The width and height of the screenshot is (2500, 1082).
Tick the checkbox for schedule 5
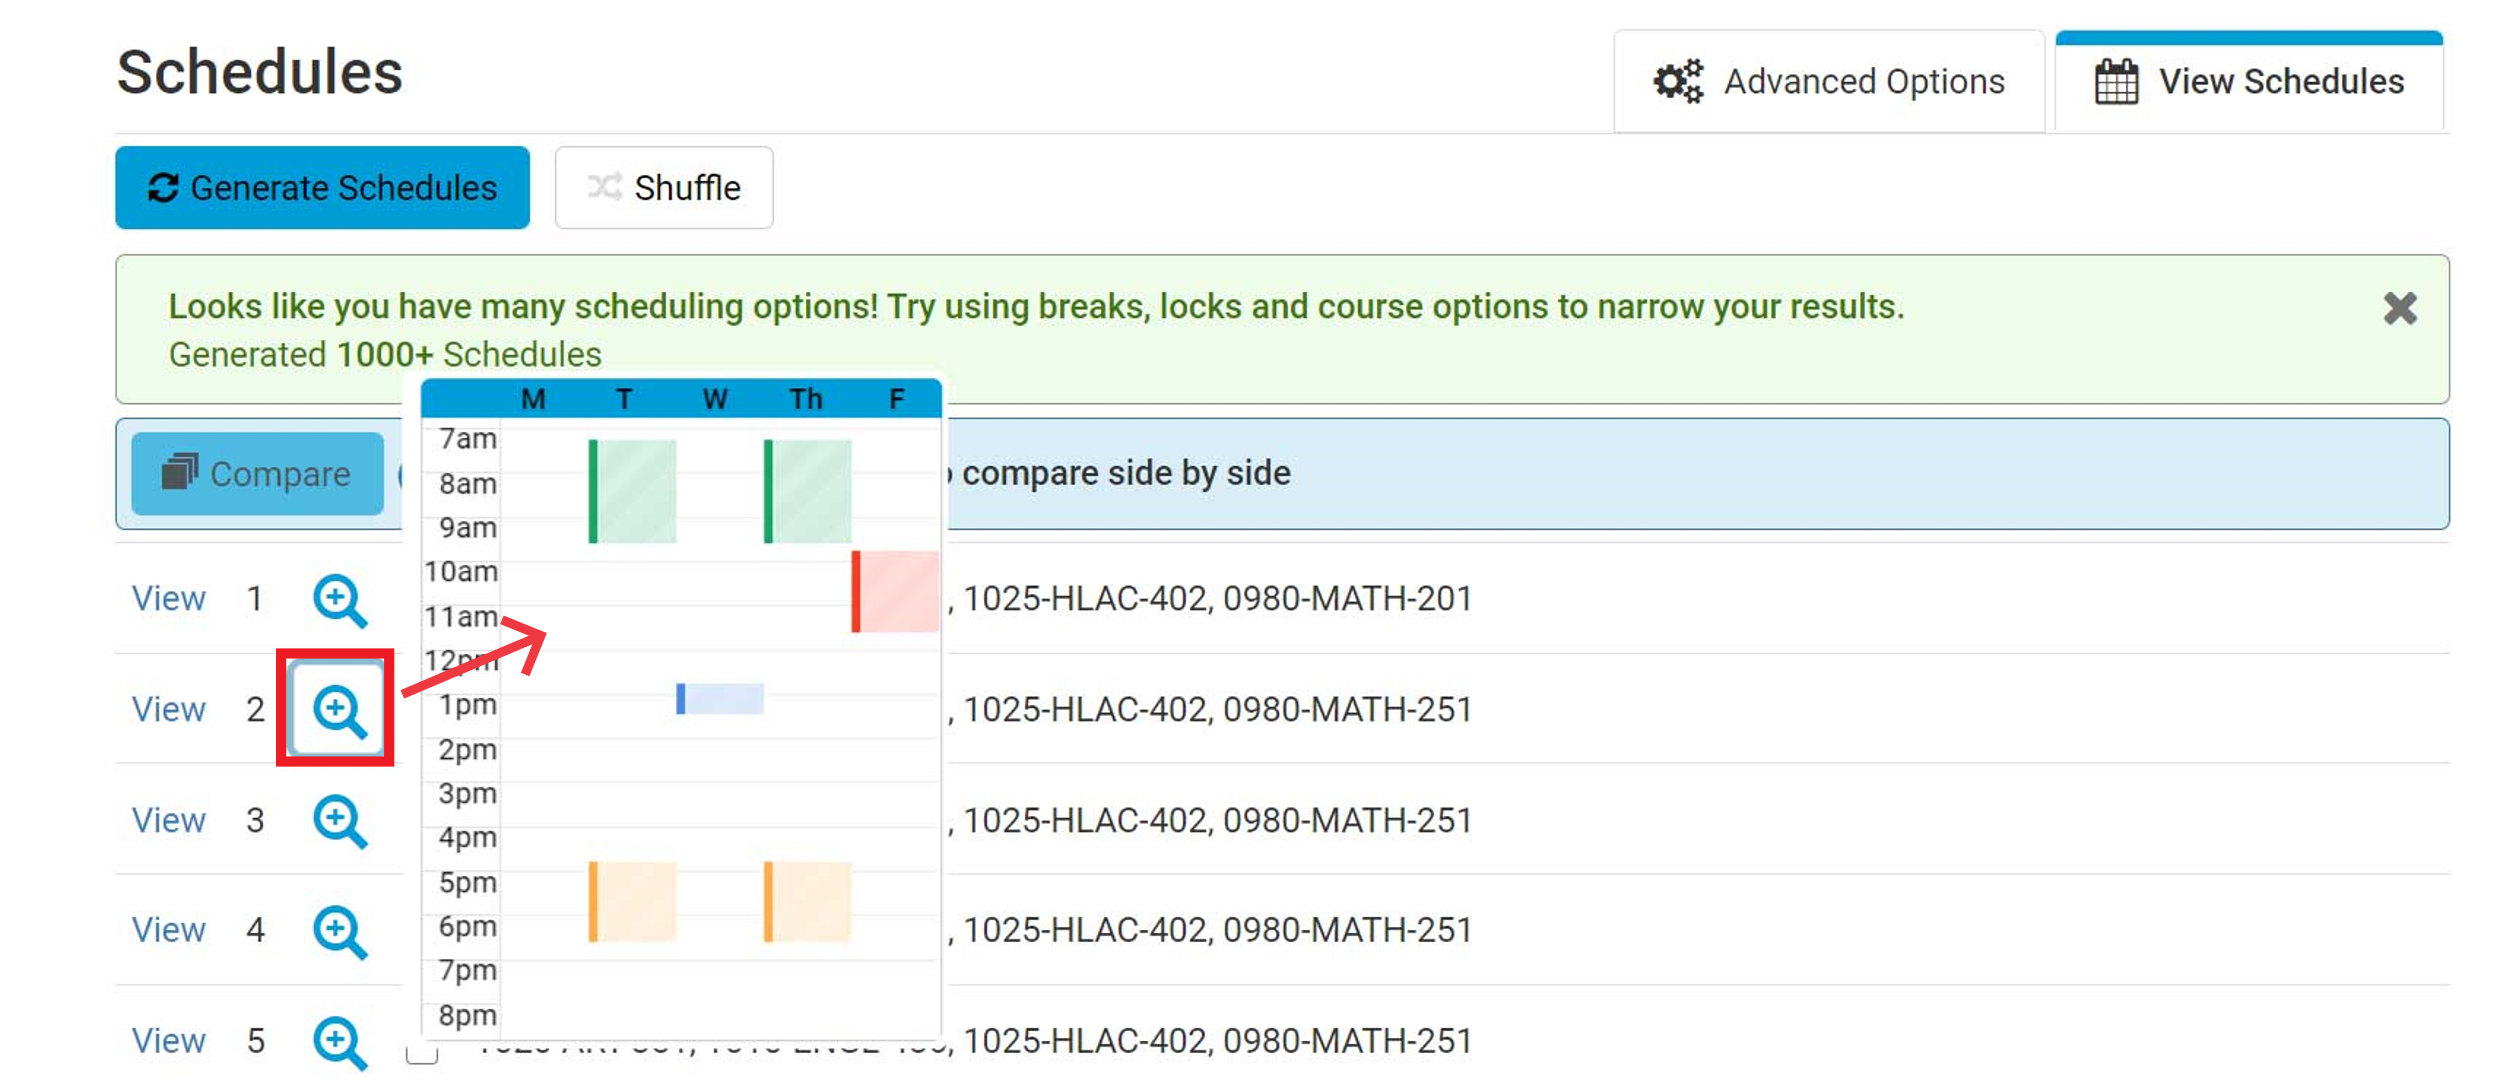pyautogui.click(x=422, y=1052)
